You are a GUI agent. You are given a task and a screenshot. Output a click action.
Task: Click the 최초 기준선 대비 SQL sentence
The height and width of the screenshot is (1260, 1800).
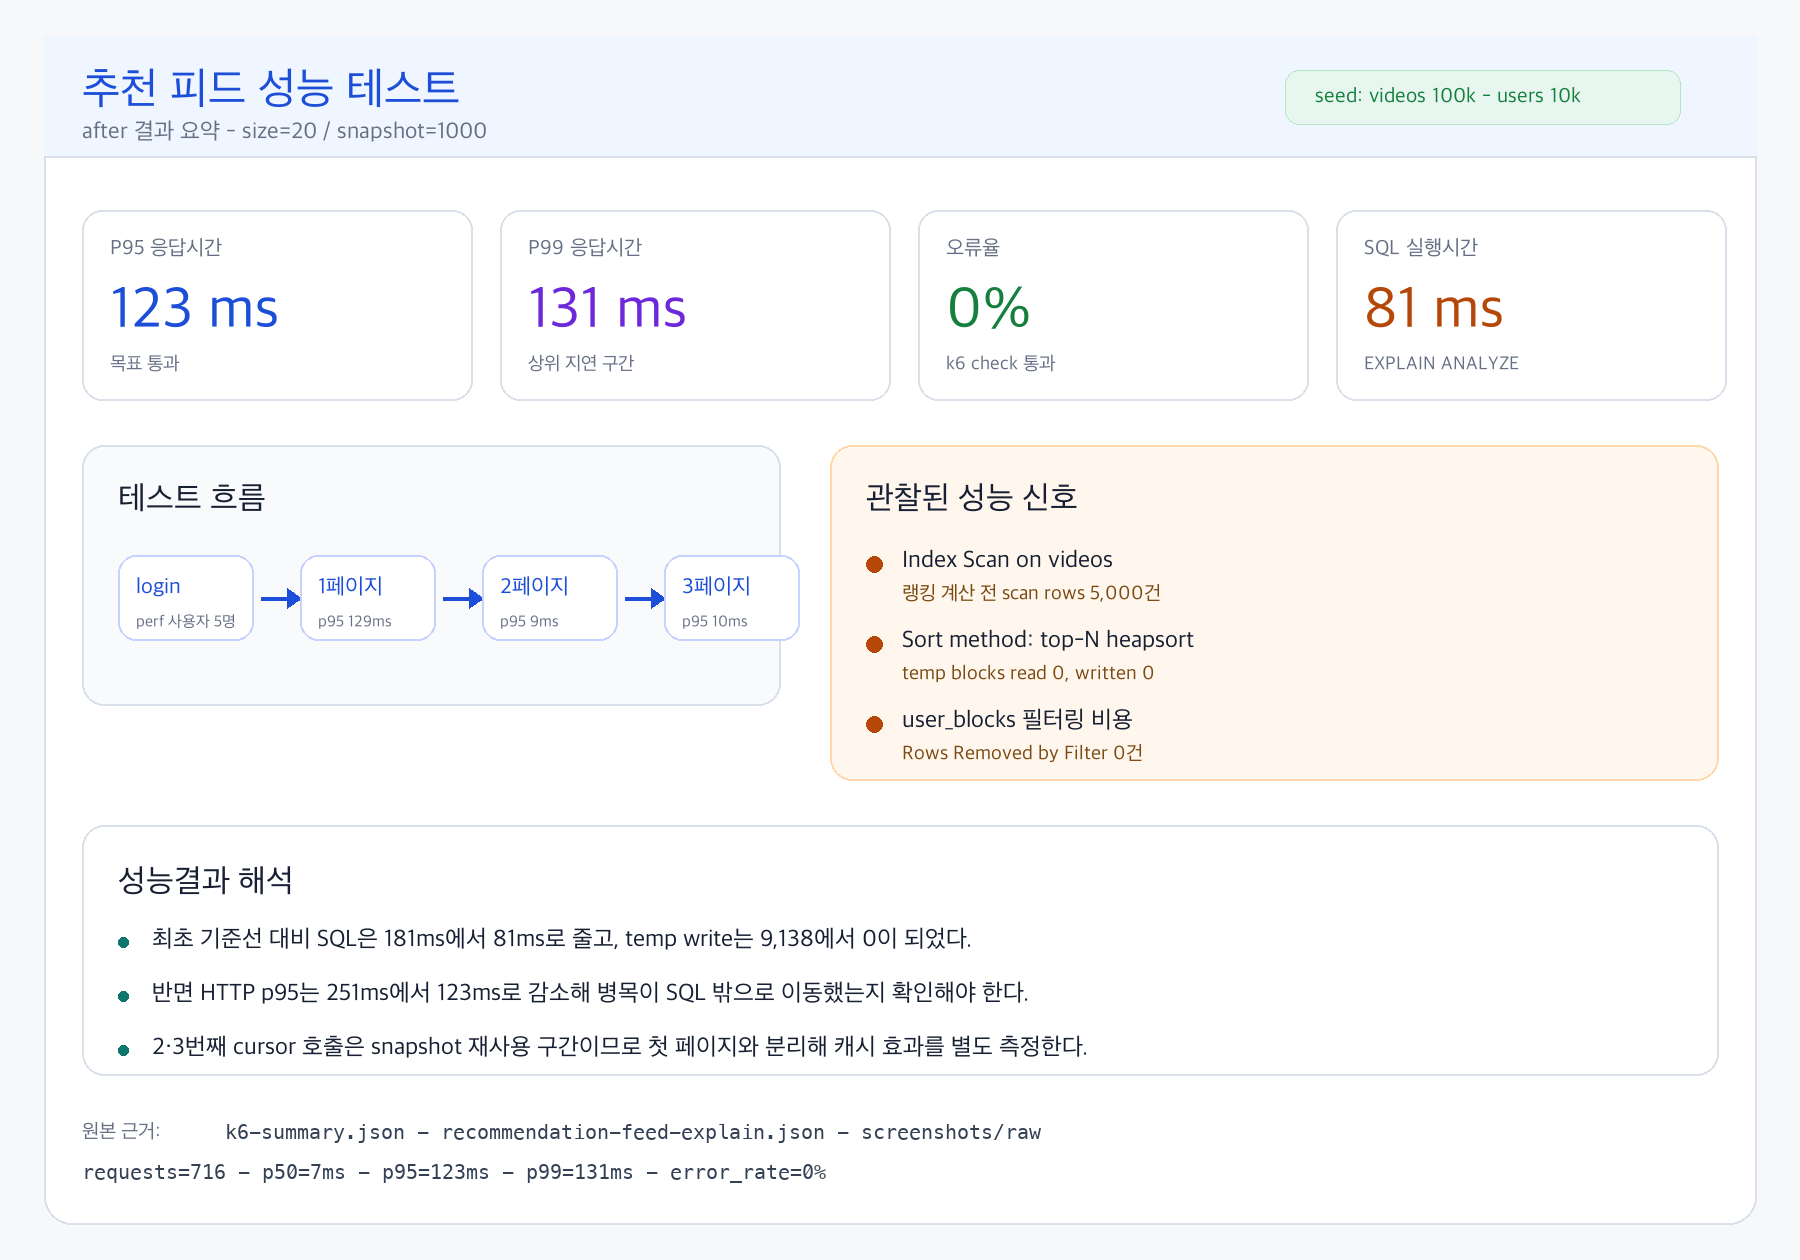point(561,938)
